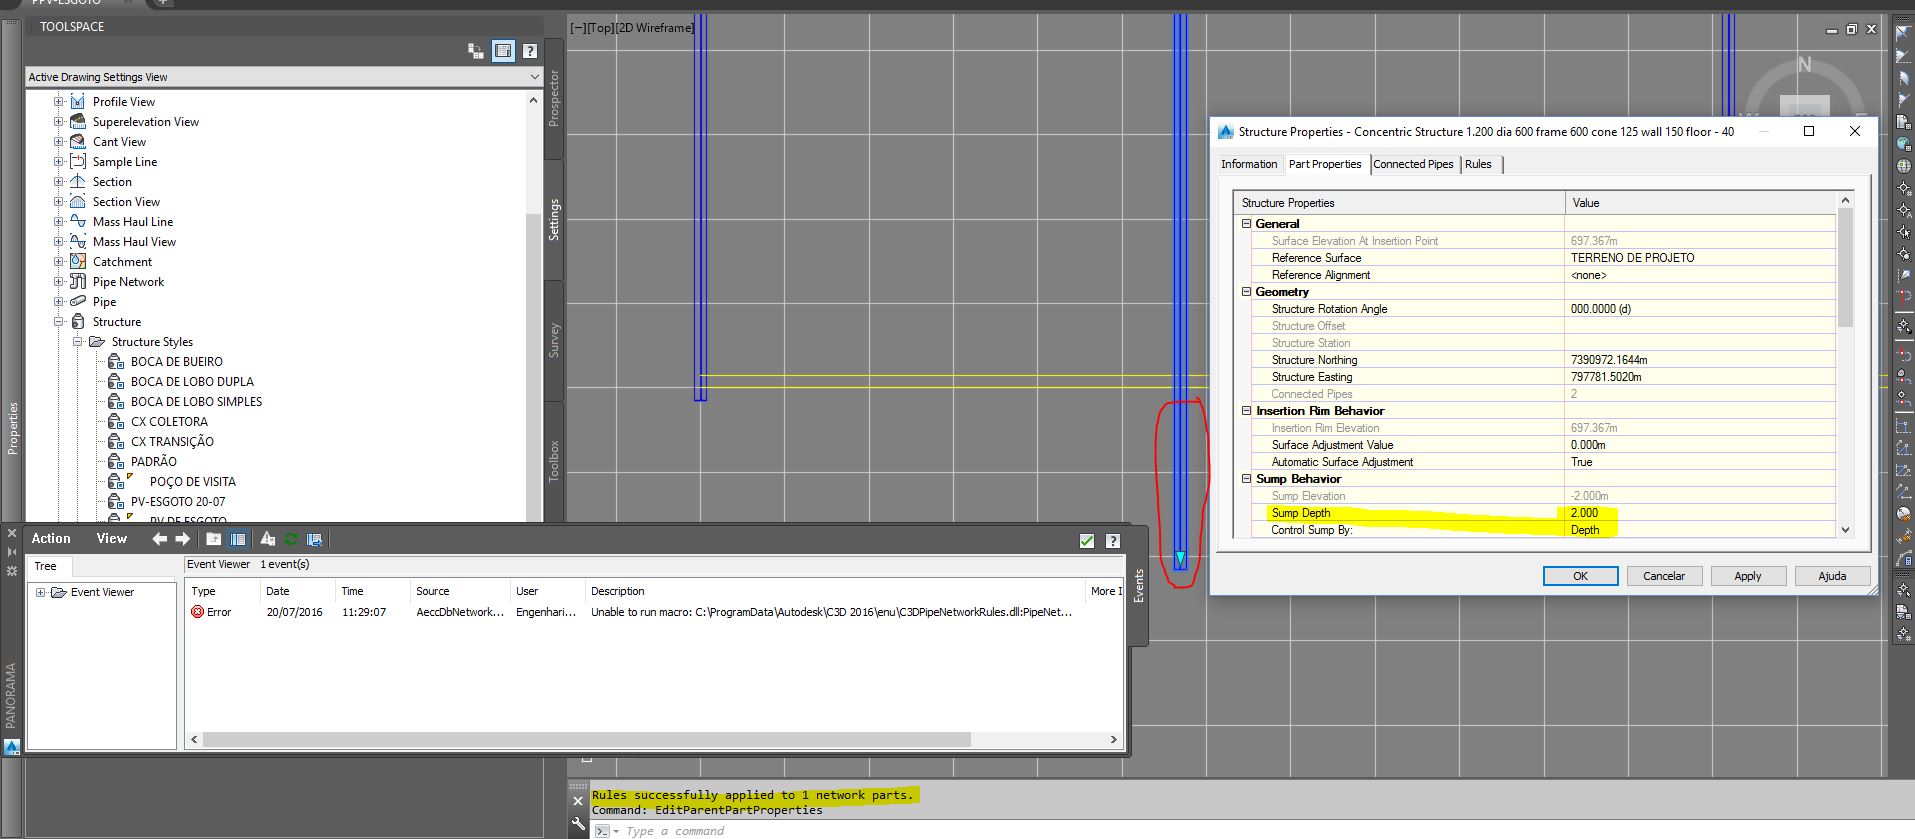Click the Pipe Network settings icon

(x=78, y=281)
